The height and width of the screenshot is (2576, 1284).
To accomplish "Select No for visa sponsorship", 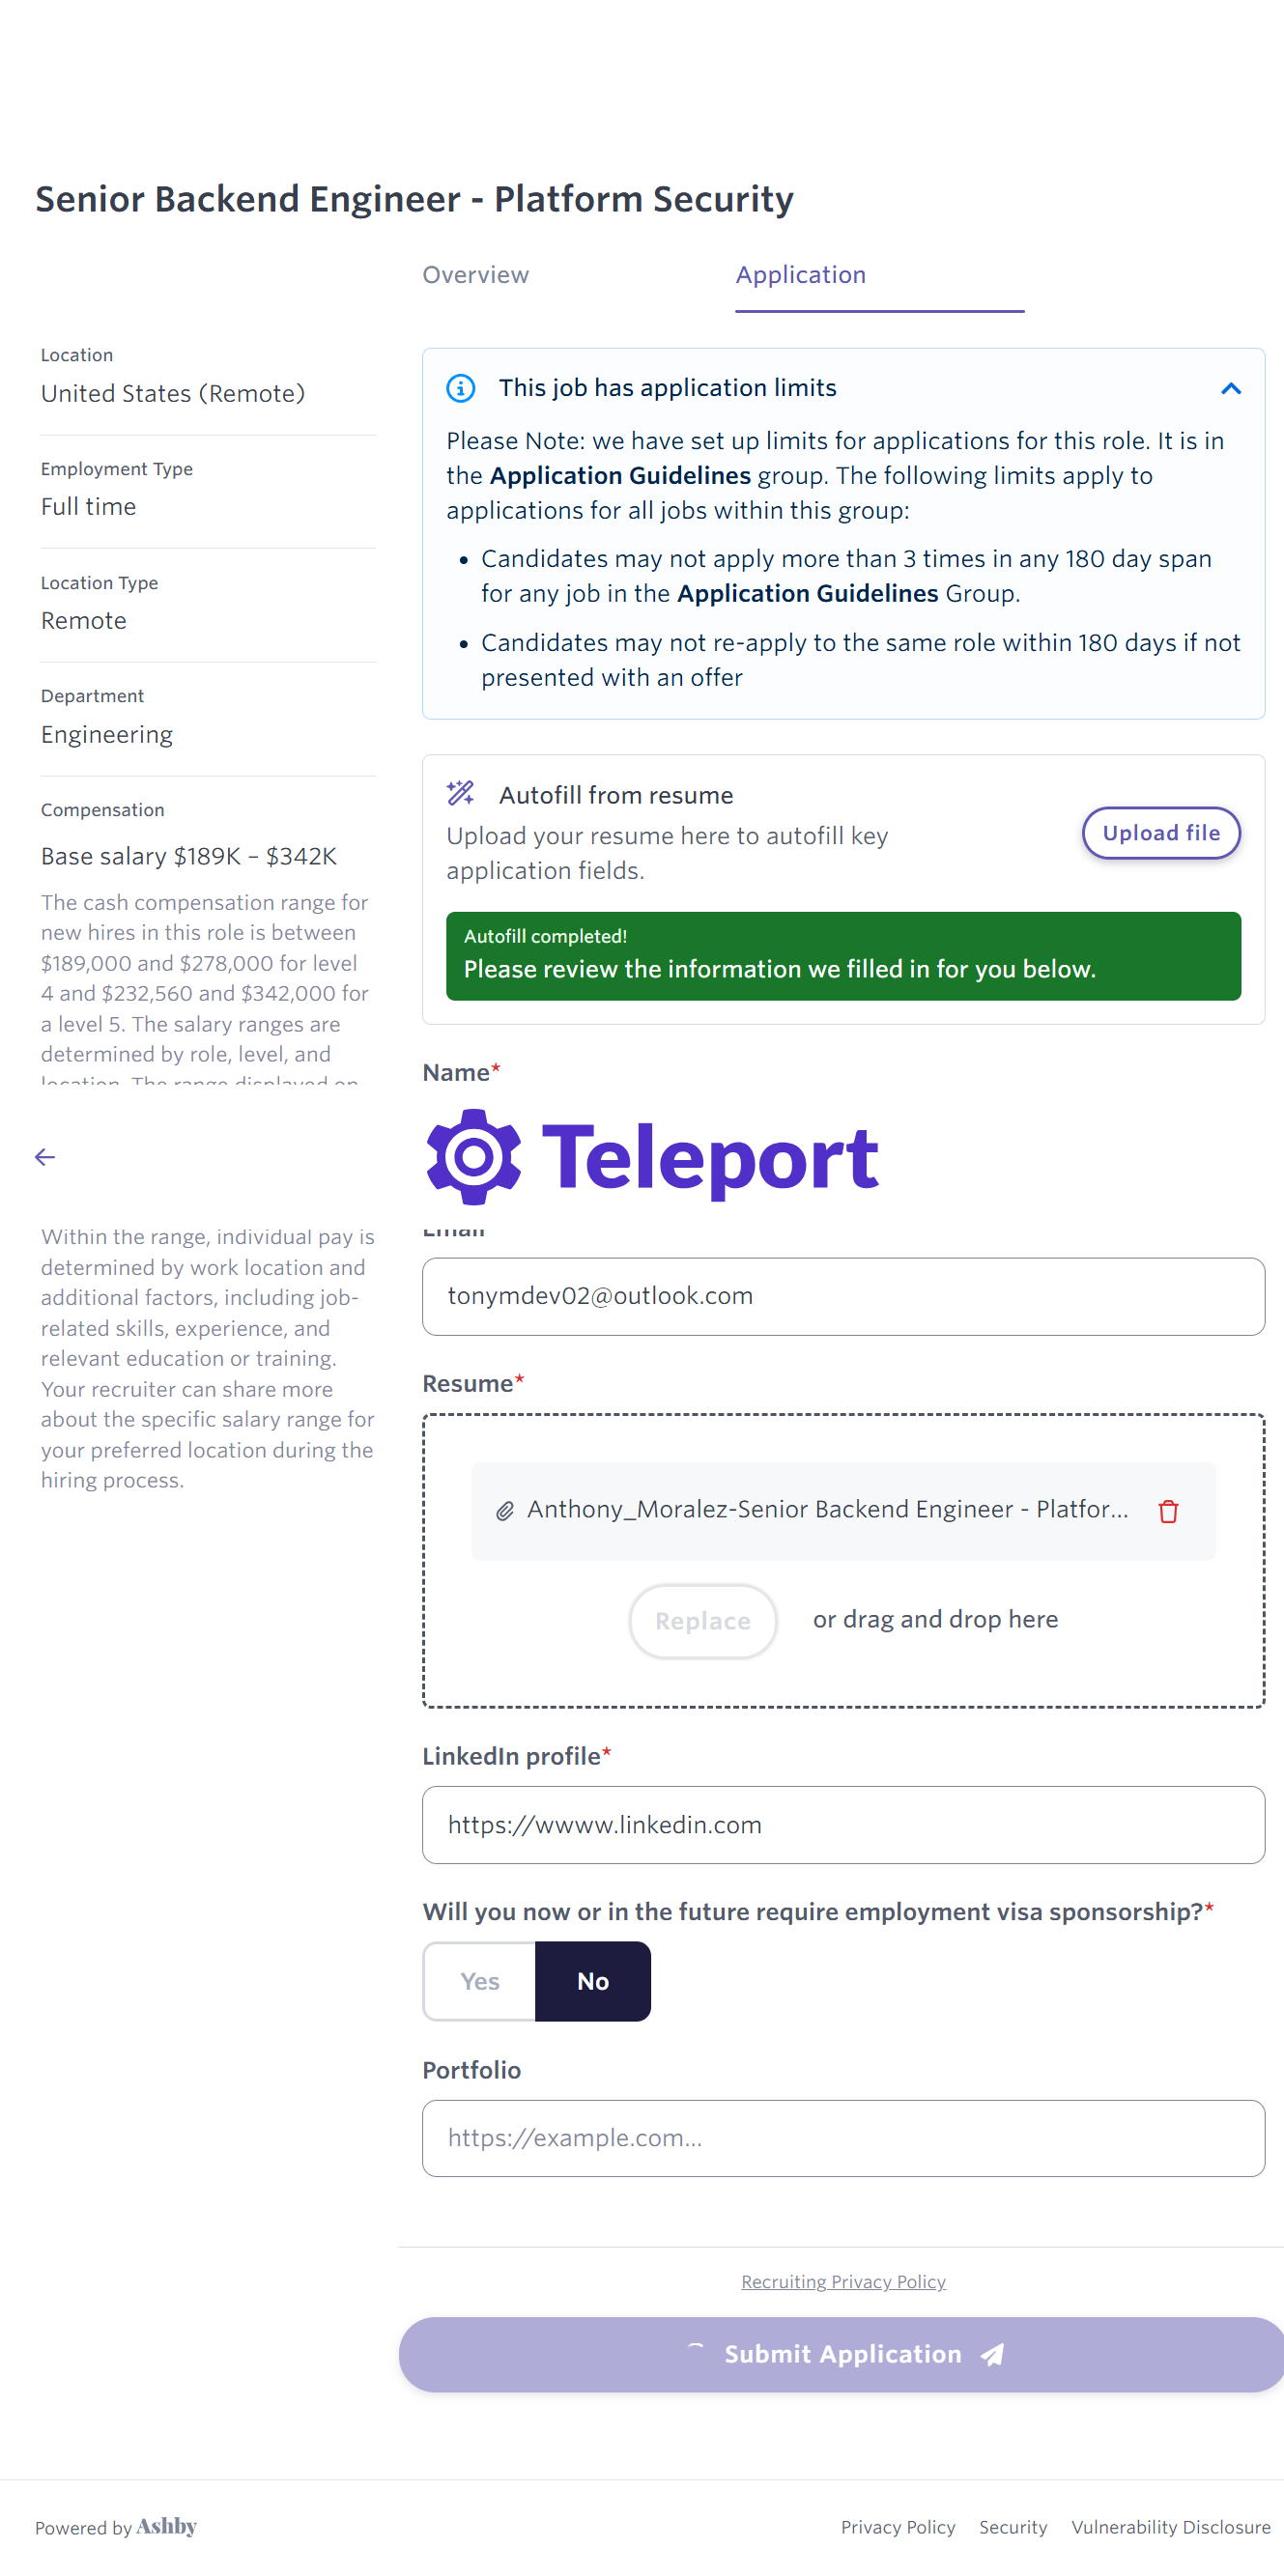I will pyautogui.click(x=592, y=1981).
